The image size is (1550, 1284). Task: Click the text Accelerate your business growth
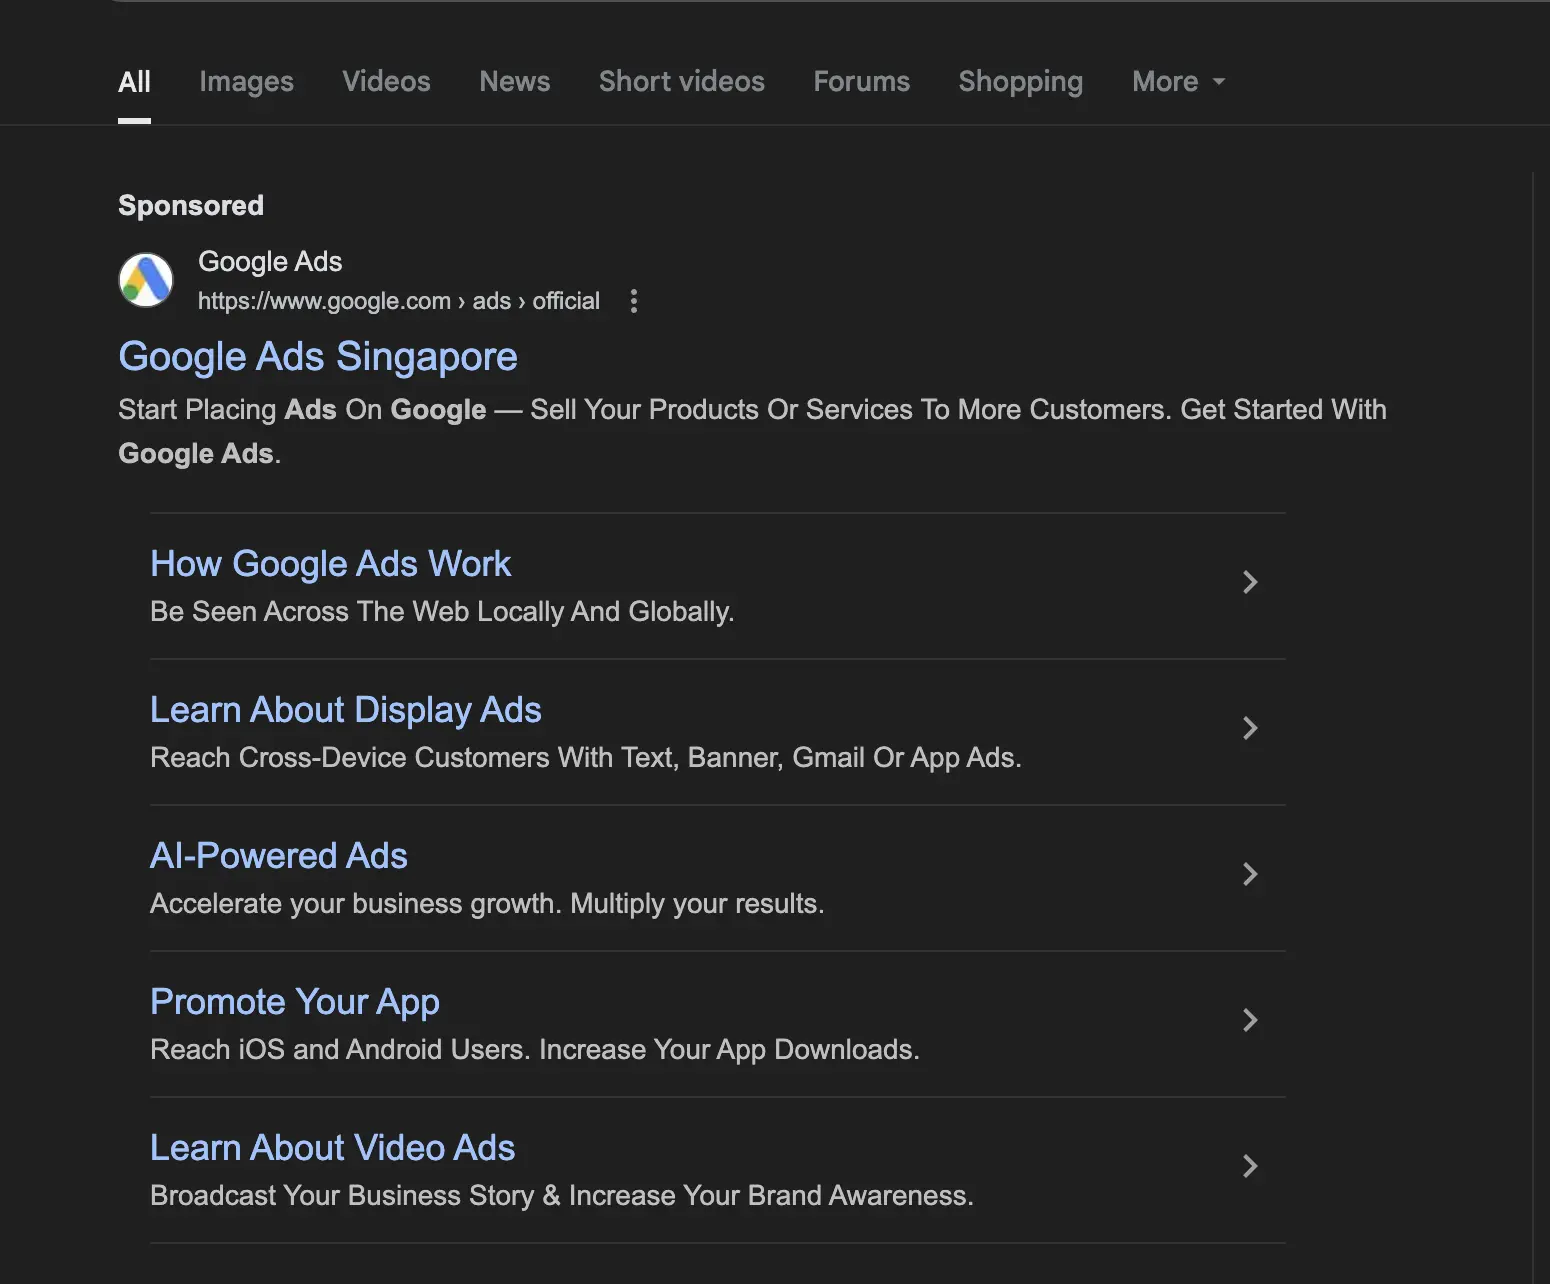[487, 903]
